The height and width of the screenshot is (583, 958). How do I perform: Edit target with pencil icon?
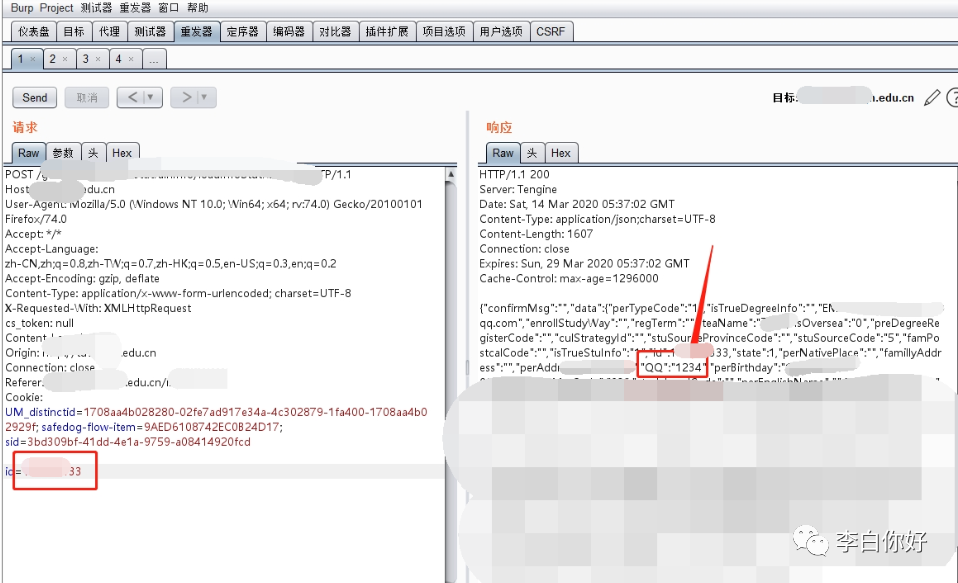tap(932, 97)
